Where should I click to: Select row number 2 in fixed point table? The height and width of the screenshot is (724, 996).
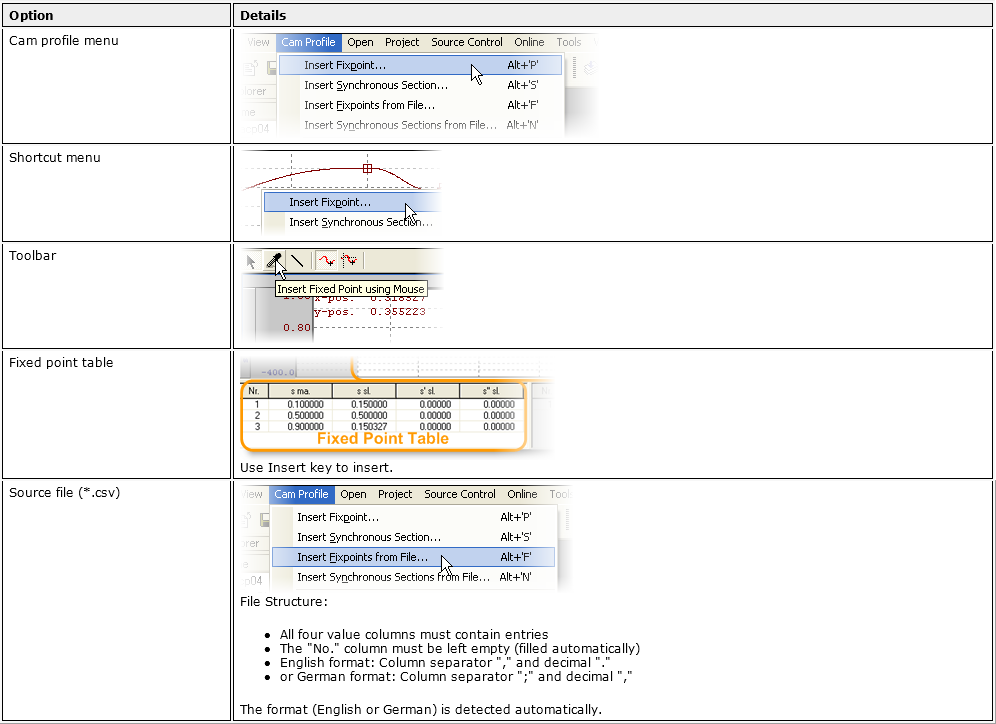point(257,415)
